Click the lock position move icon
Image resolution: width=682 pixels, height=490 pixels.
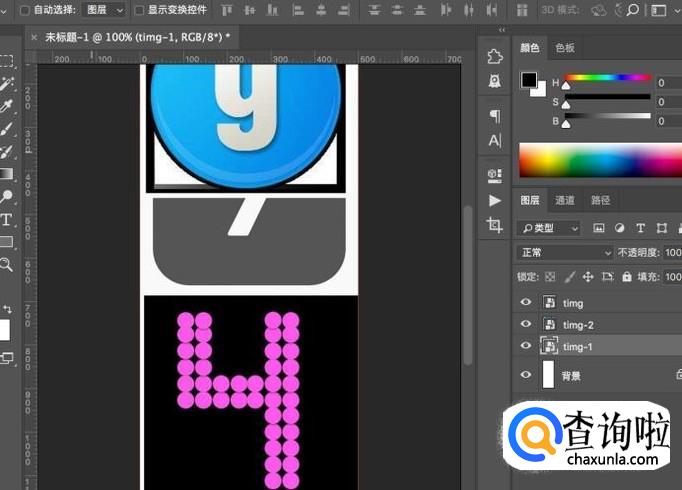click(x=588, y=277)
